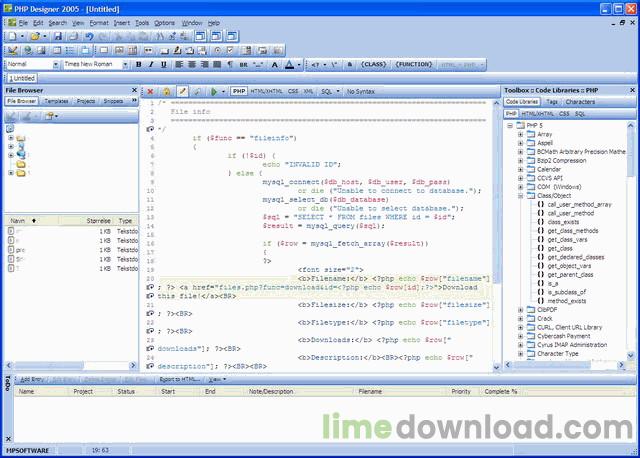
Task: Save the file with the floppy disk icon
Action: click(x=58, y=36)
